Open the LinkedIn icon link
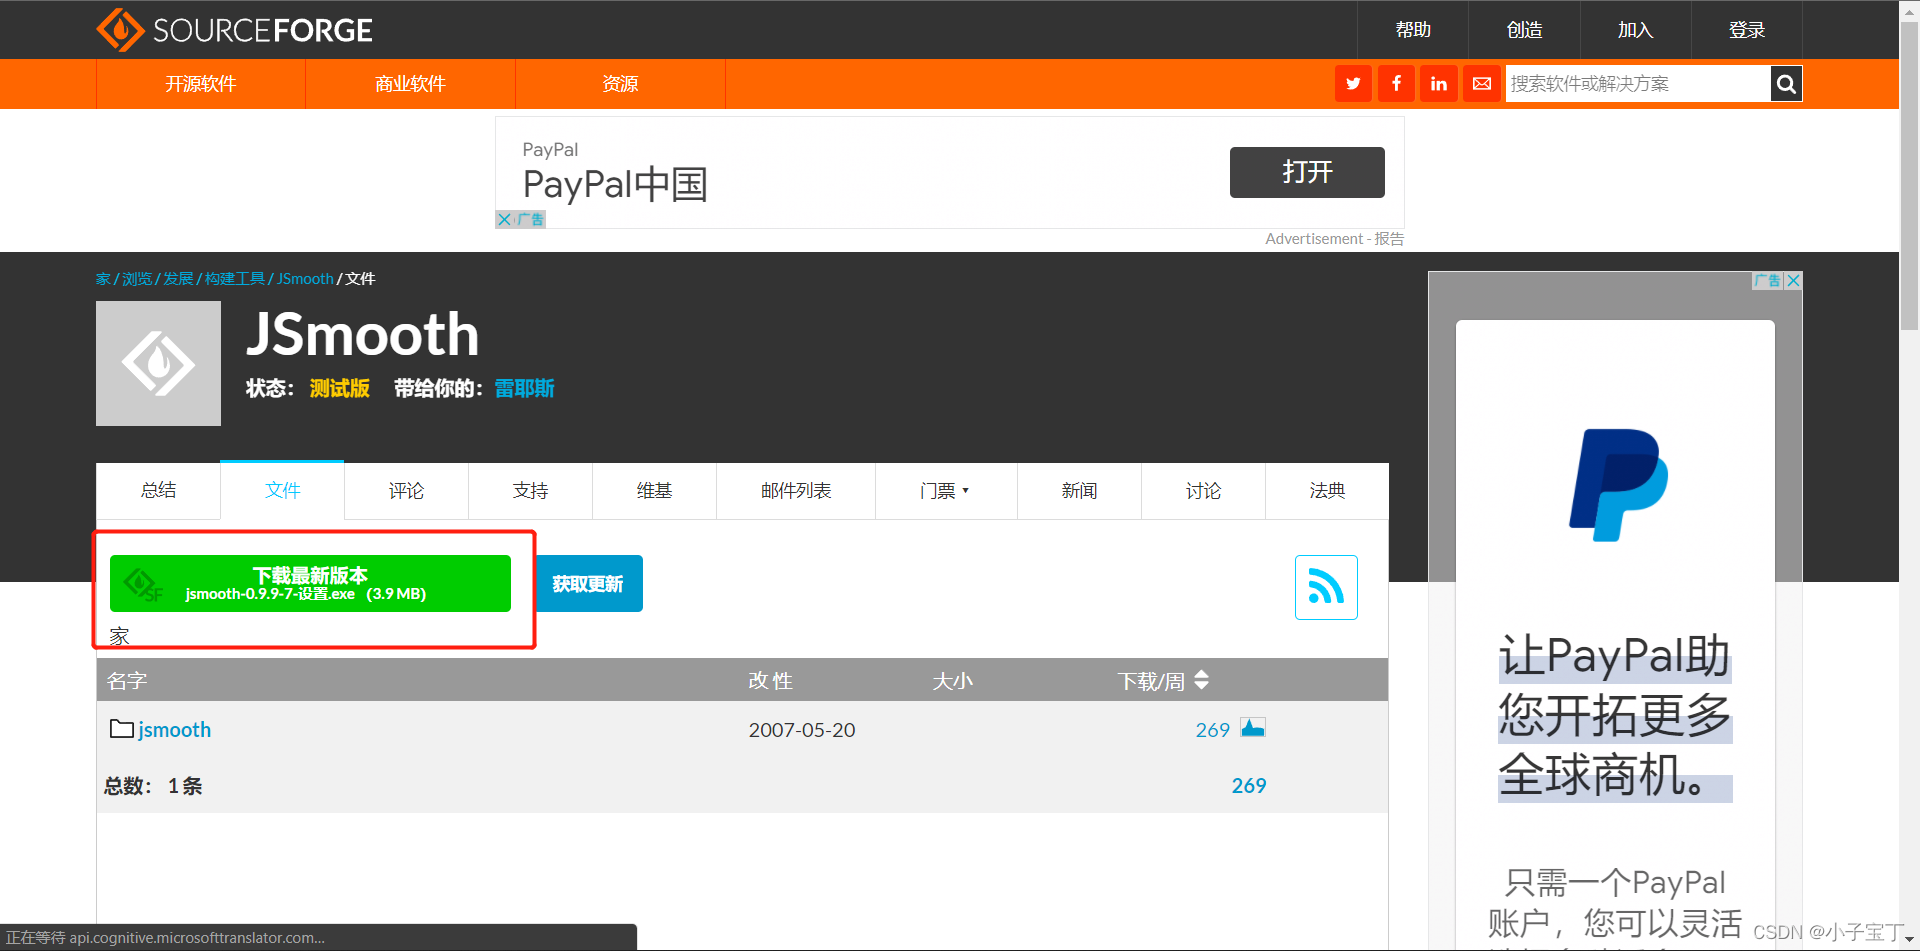Image resolution: width=1920 pixels, height=951 pixels. [x=1438, y=83]
